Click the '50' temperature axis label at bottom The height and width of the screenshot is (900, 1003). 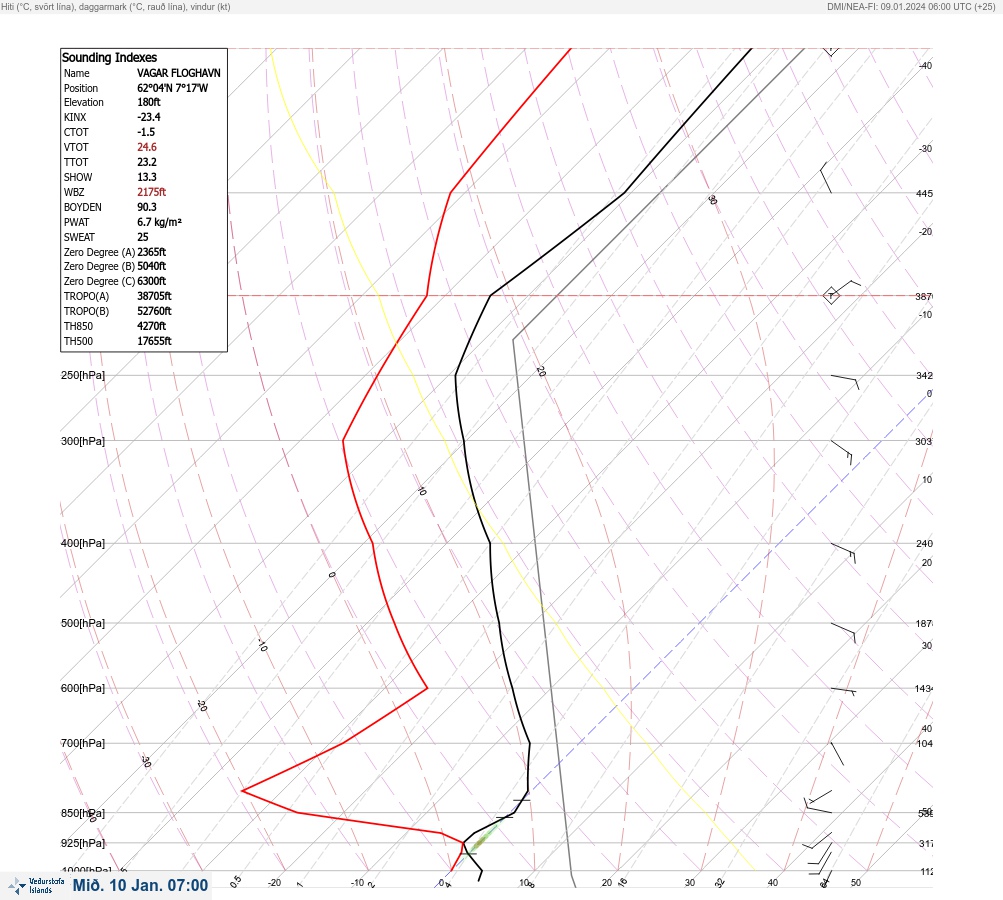point(856,883)
